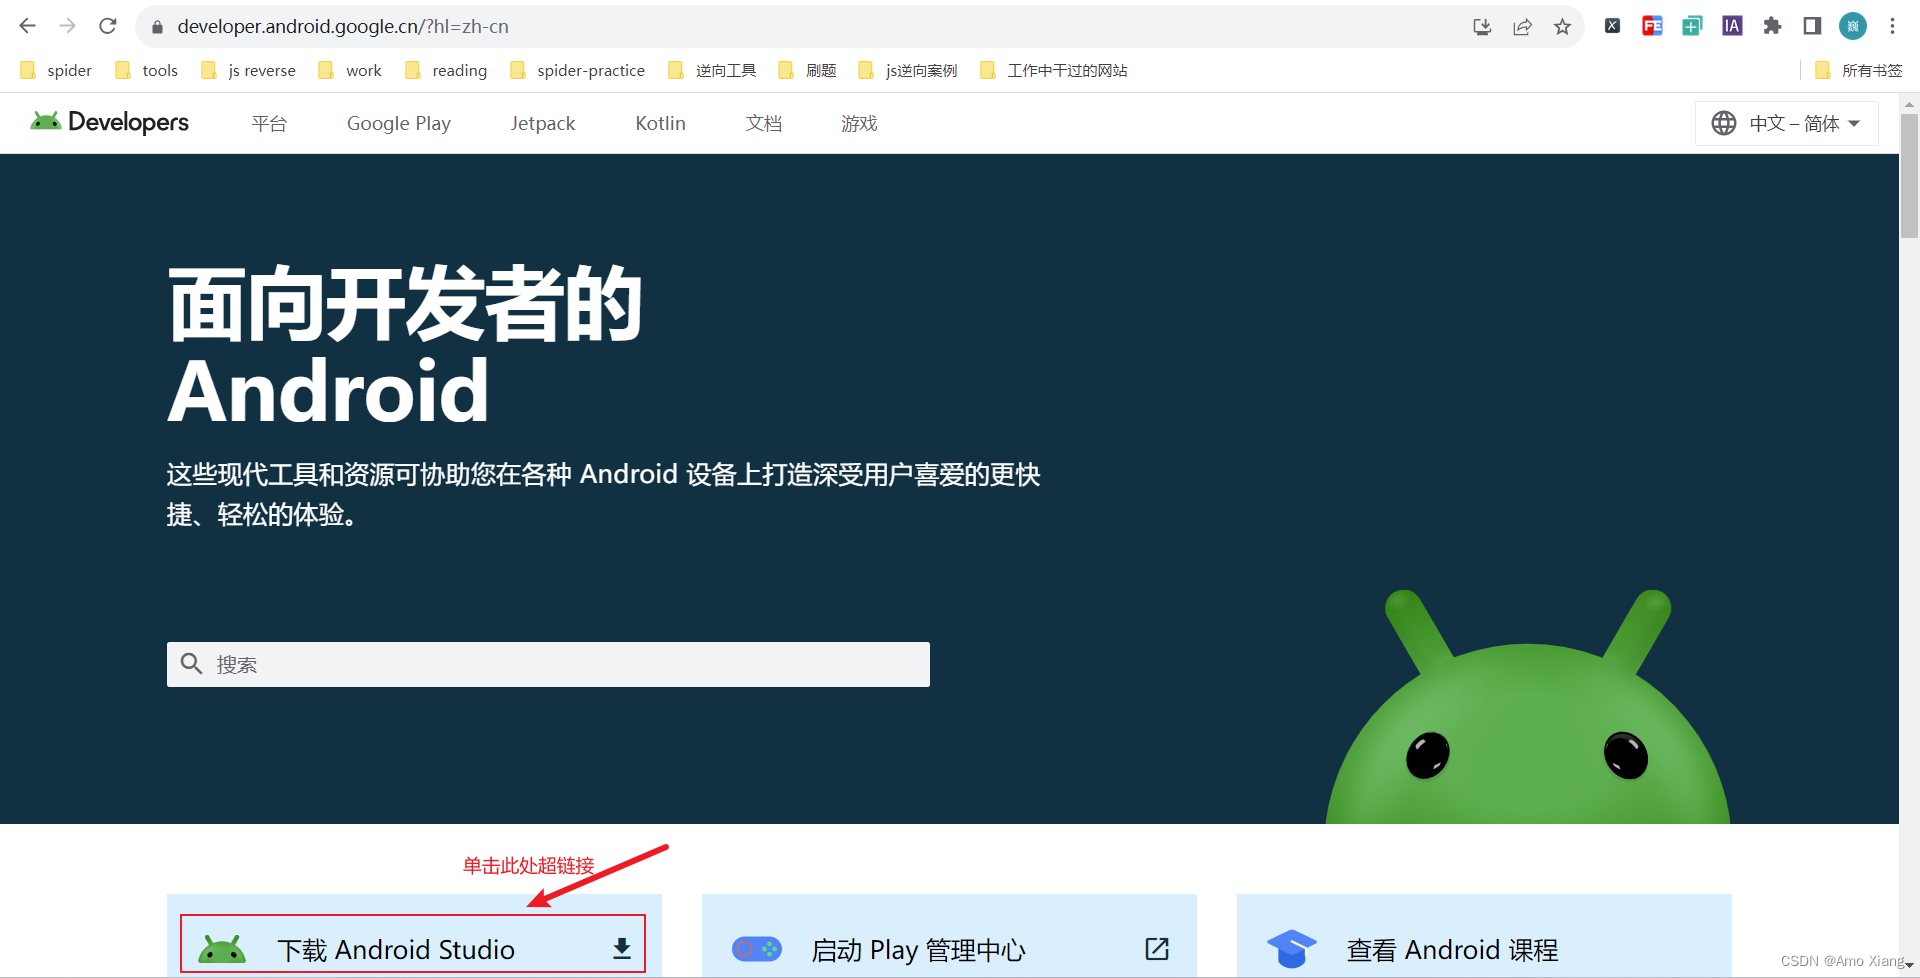Open the Jetpack navigation tab
This screenshot has height=978, width=1920.
click(x=543, y=123)
